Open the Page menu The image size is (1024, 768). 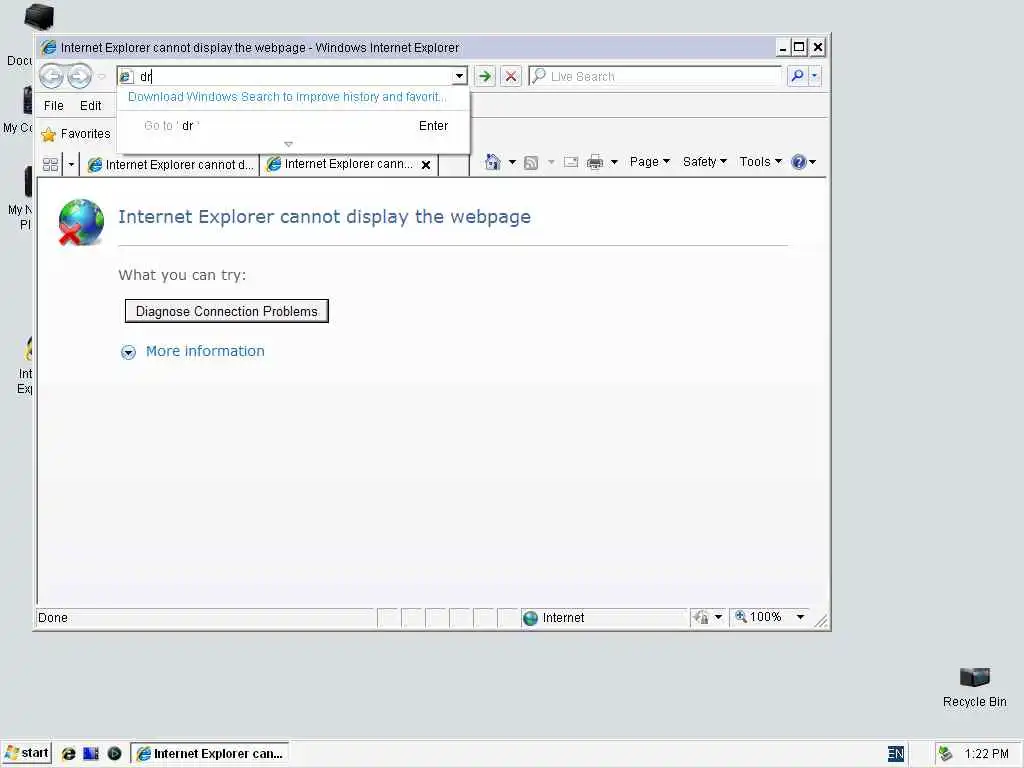650,161
